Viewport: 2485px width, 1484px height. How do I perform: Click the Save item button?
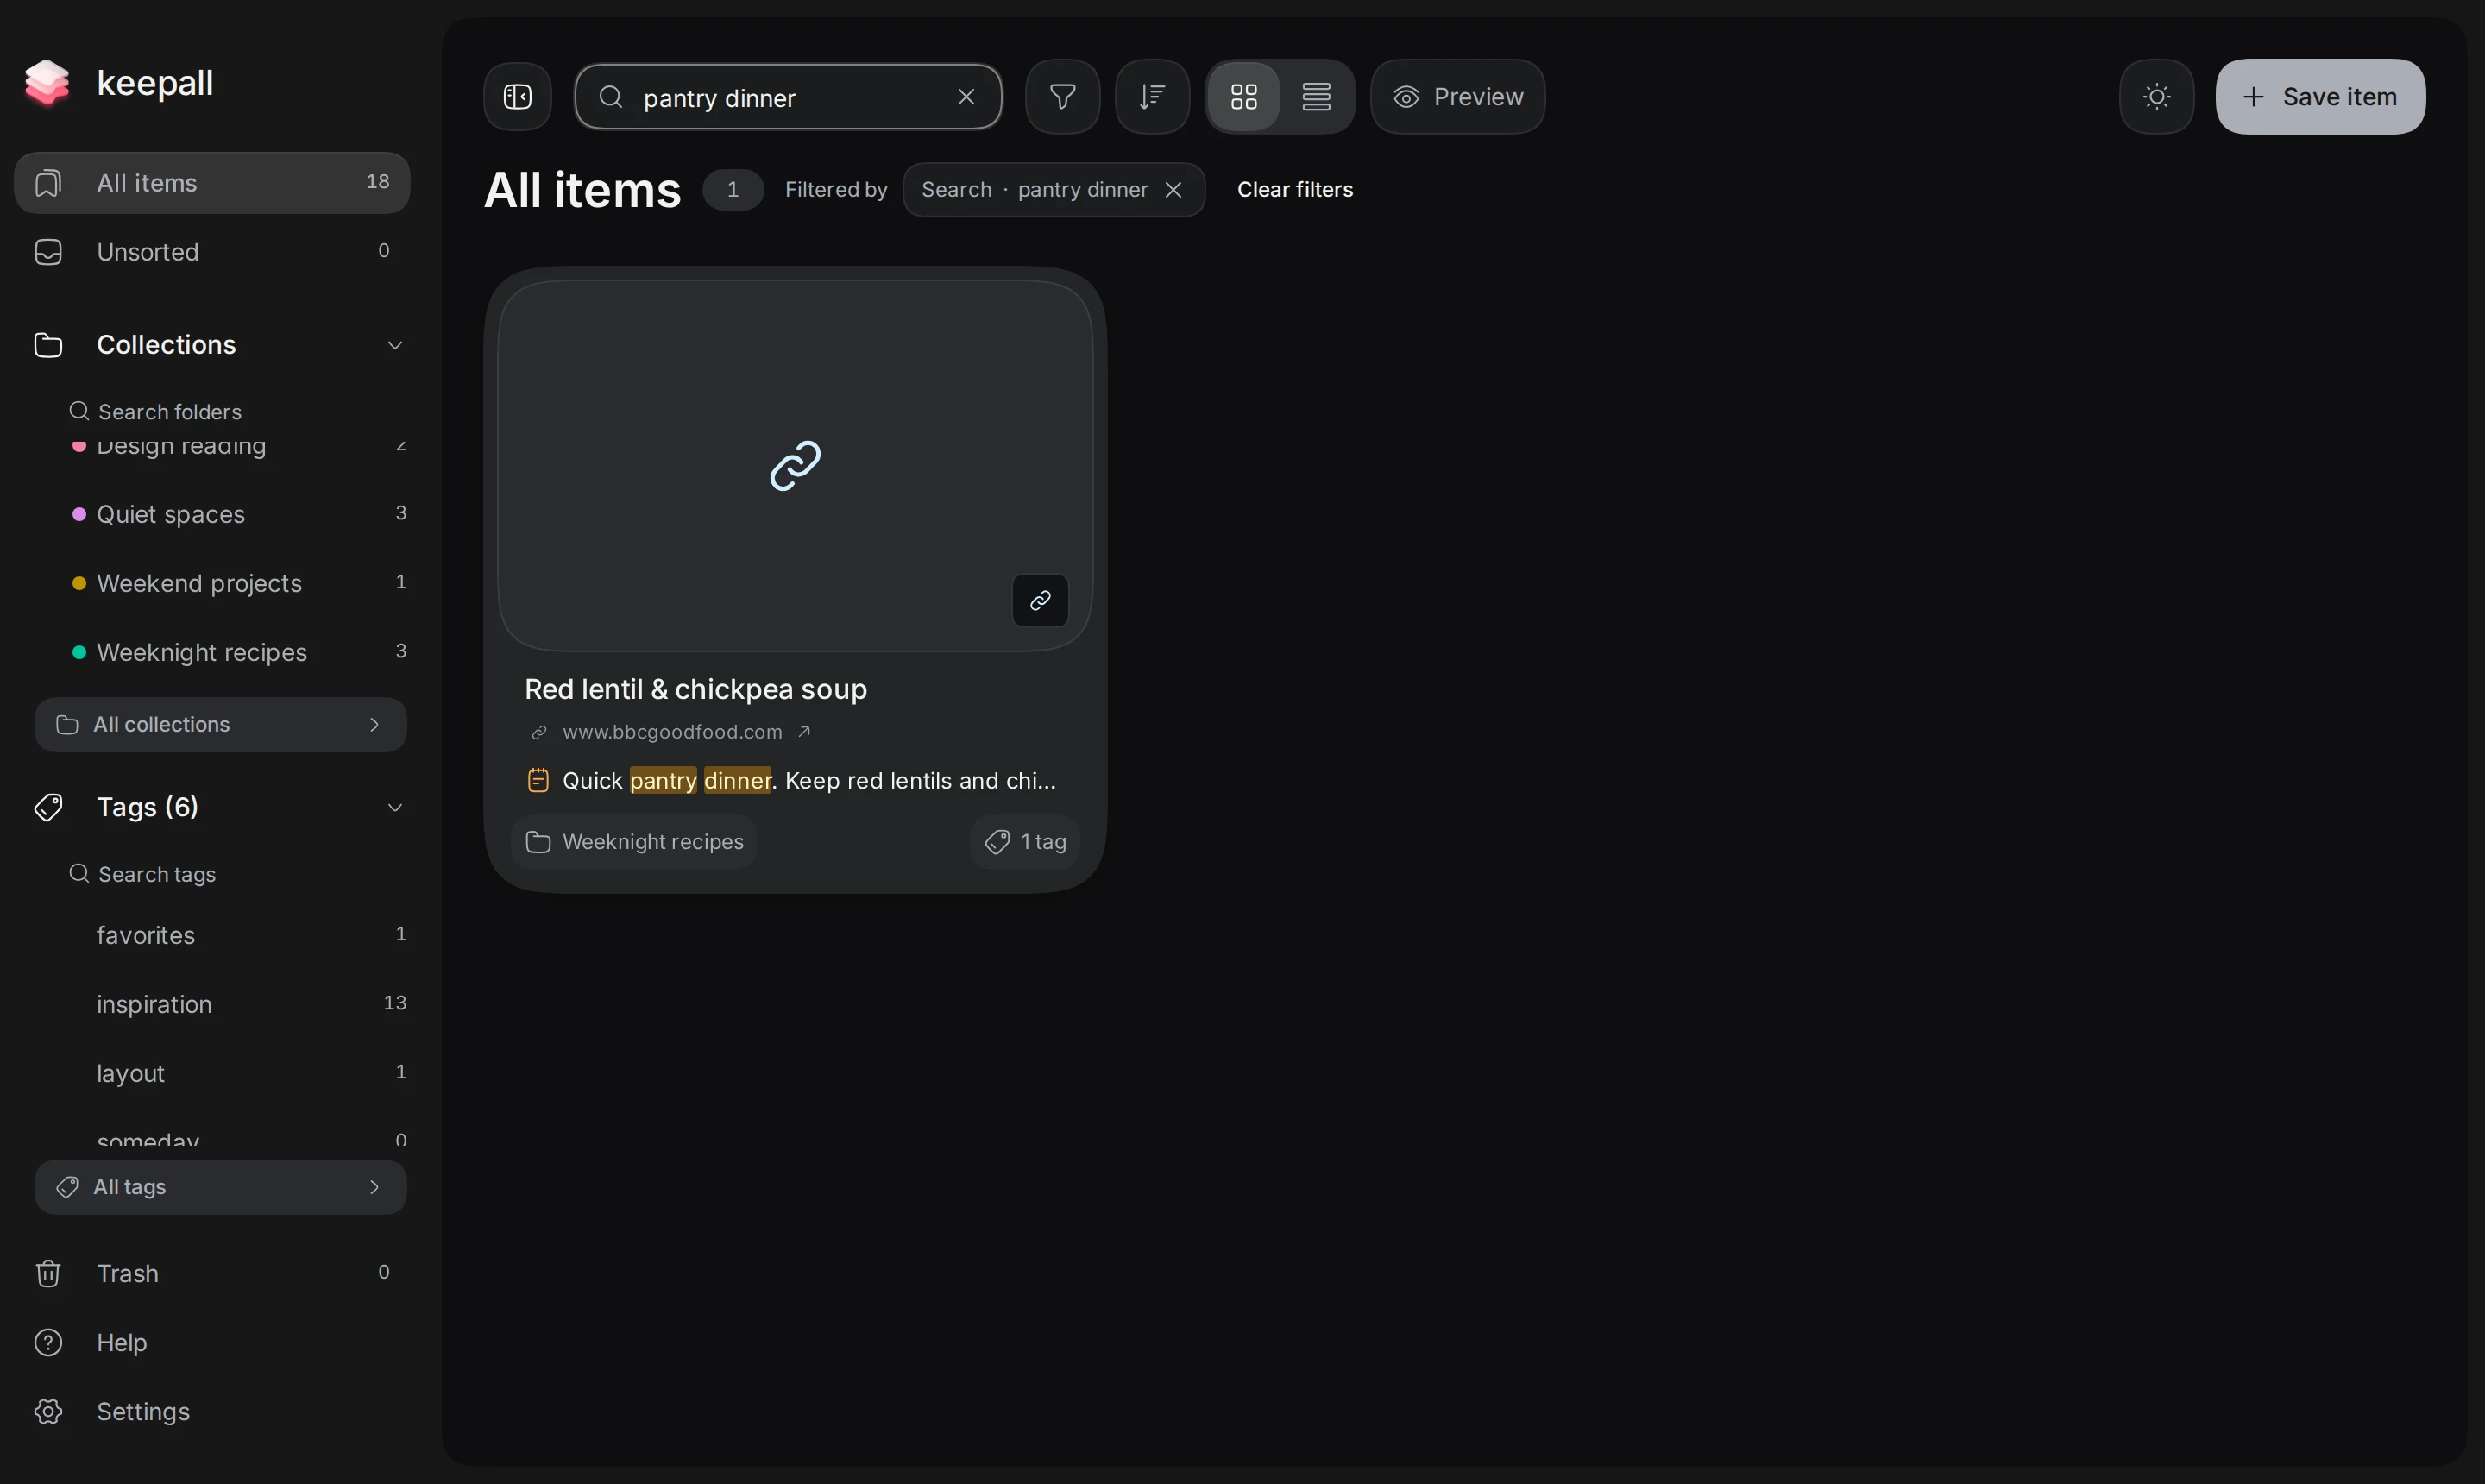(x=2319, y=97)
